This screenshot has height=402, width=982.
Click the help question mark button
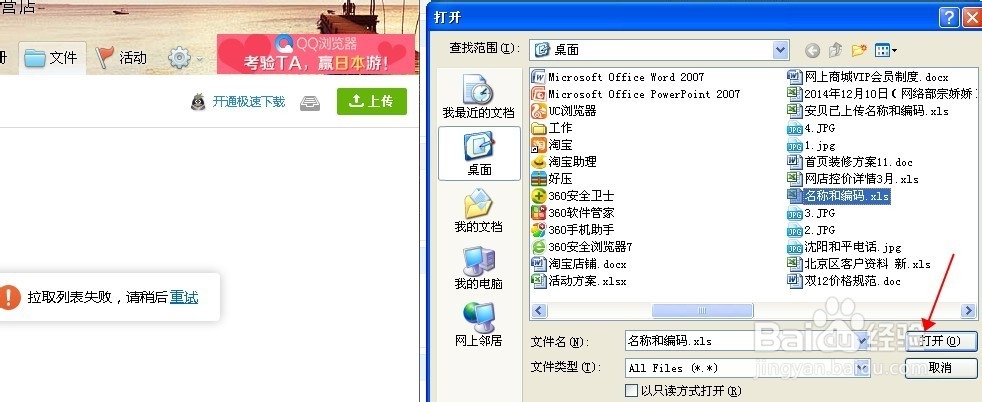[x=949, y=17]
